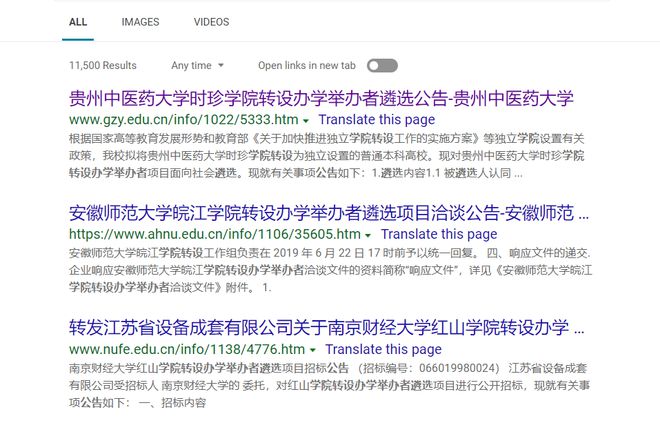Translate the nufe.edu.cn result page
The width and height of the screenshot is (660, 423).
(x=383, y=350)
